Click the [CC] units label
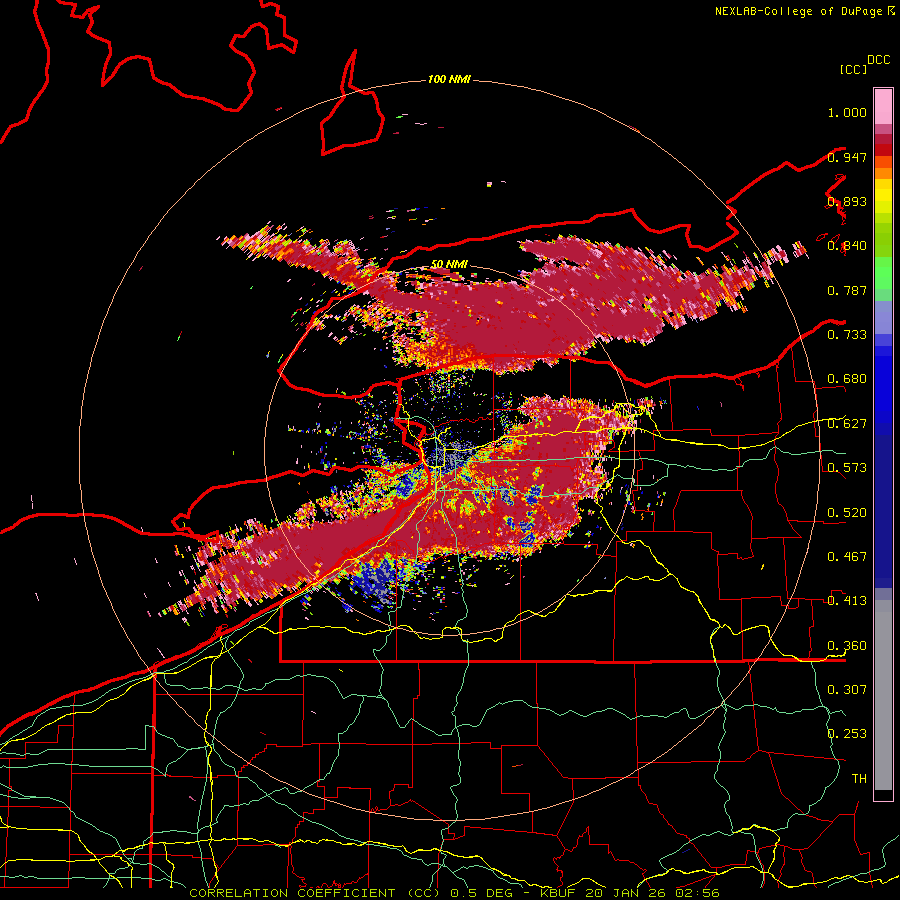 click(x=853, y=69)
